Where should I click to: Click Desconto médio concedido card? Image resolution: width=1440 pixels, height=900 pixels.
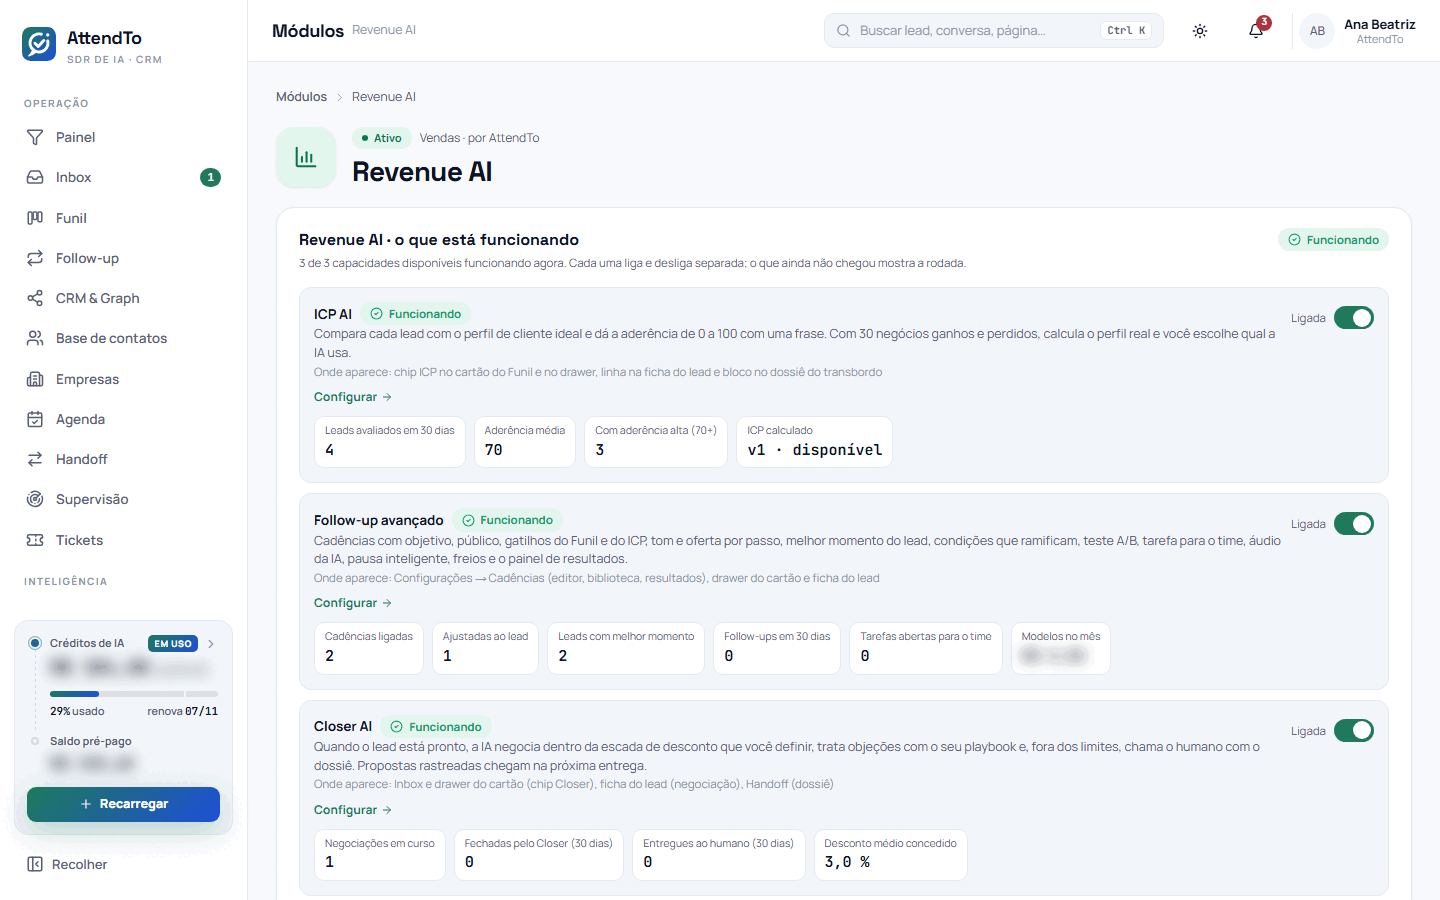tap(891, 855)
